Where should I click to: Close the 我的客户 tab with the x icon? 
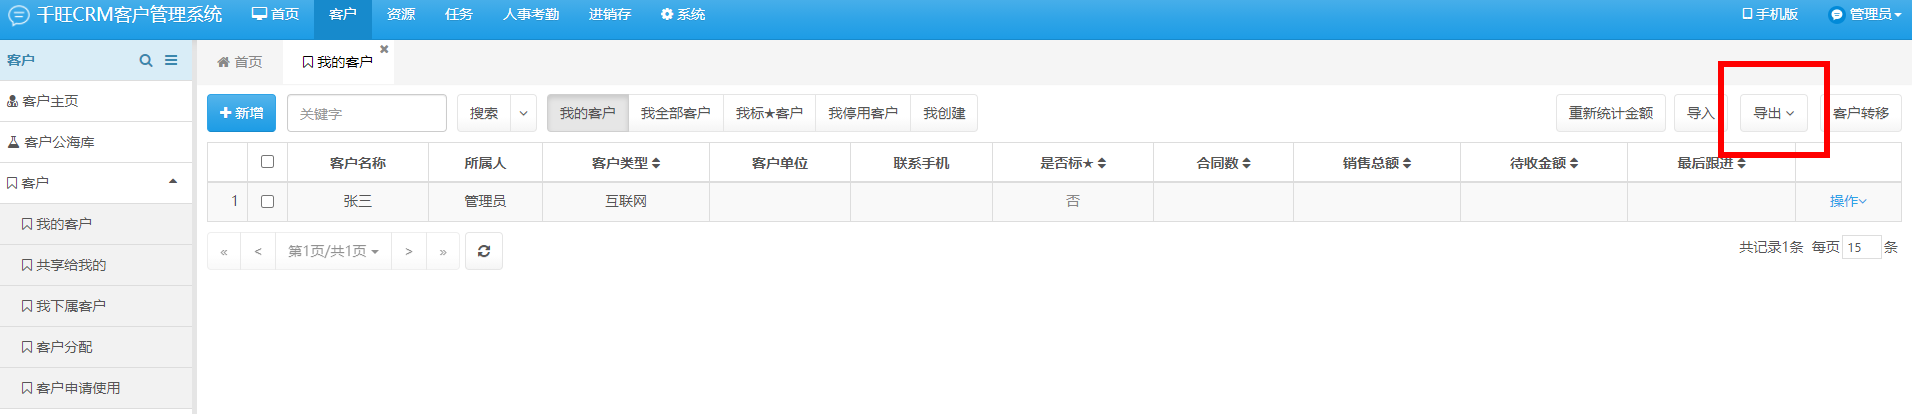click(384, 49)
